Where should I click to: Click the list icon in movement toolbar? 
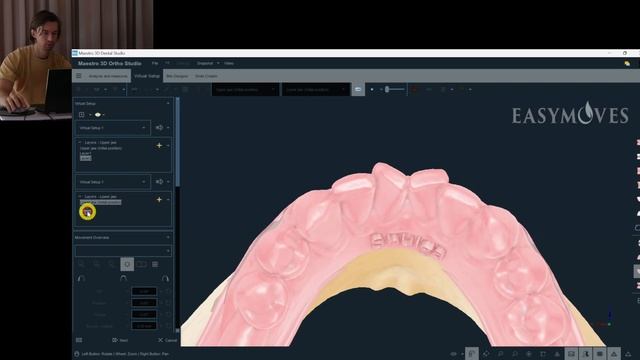pos(155,264)
